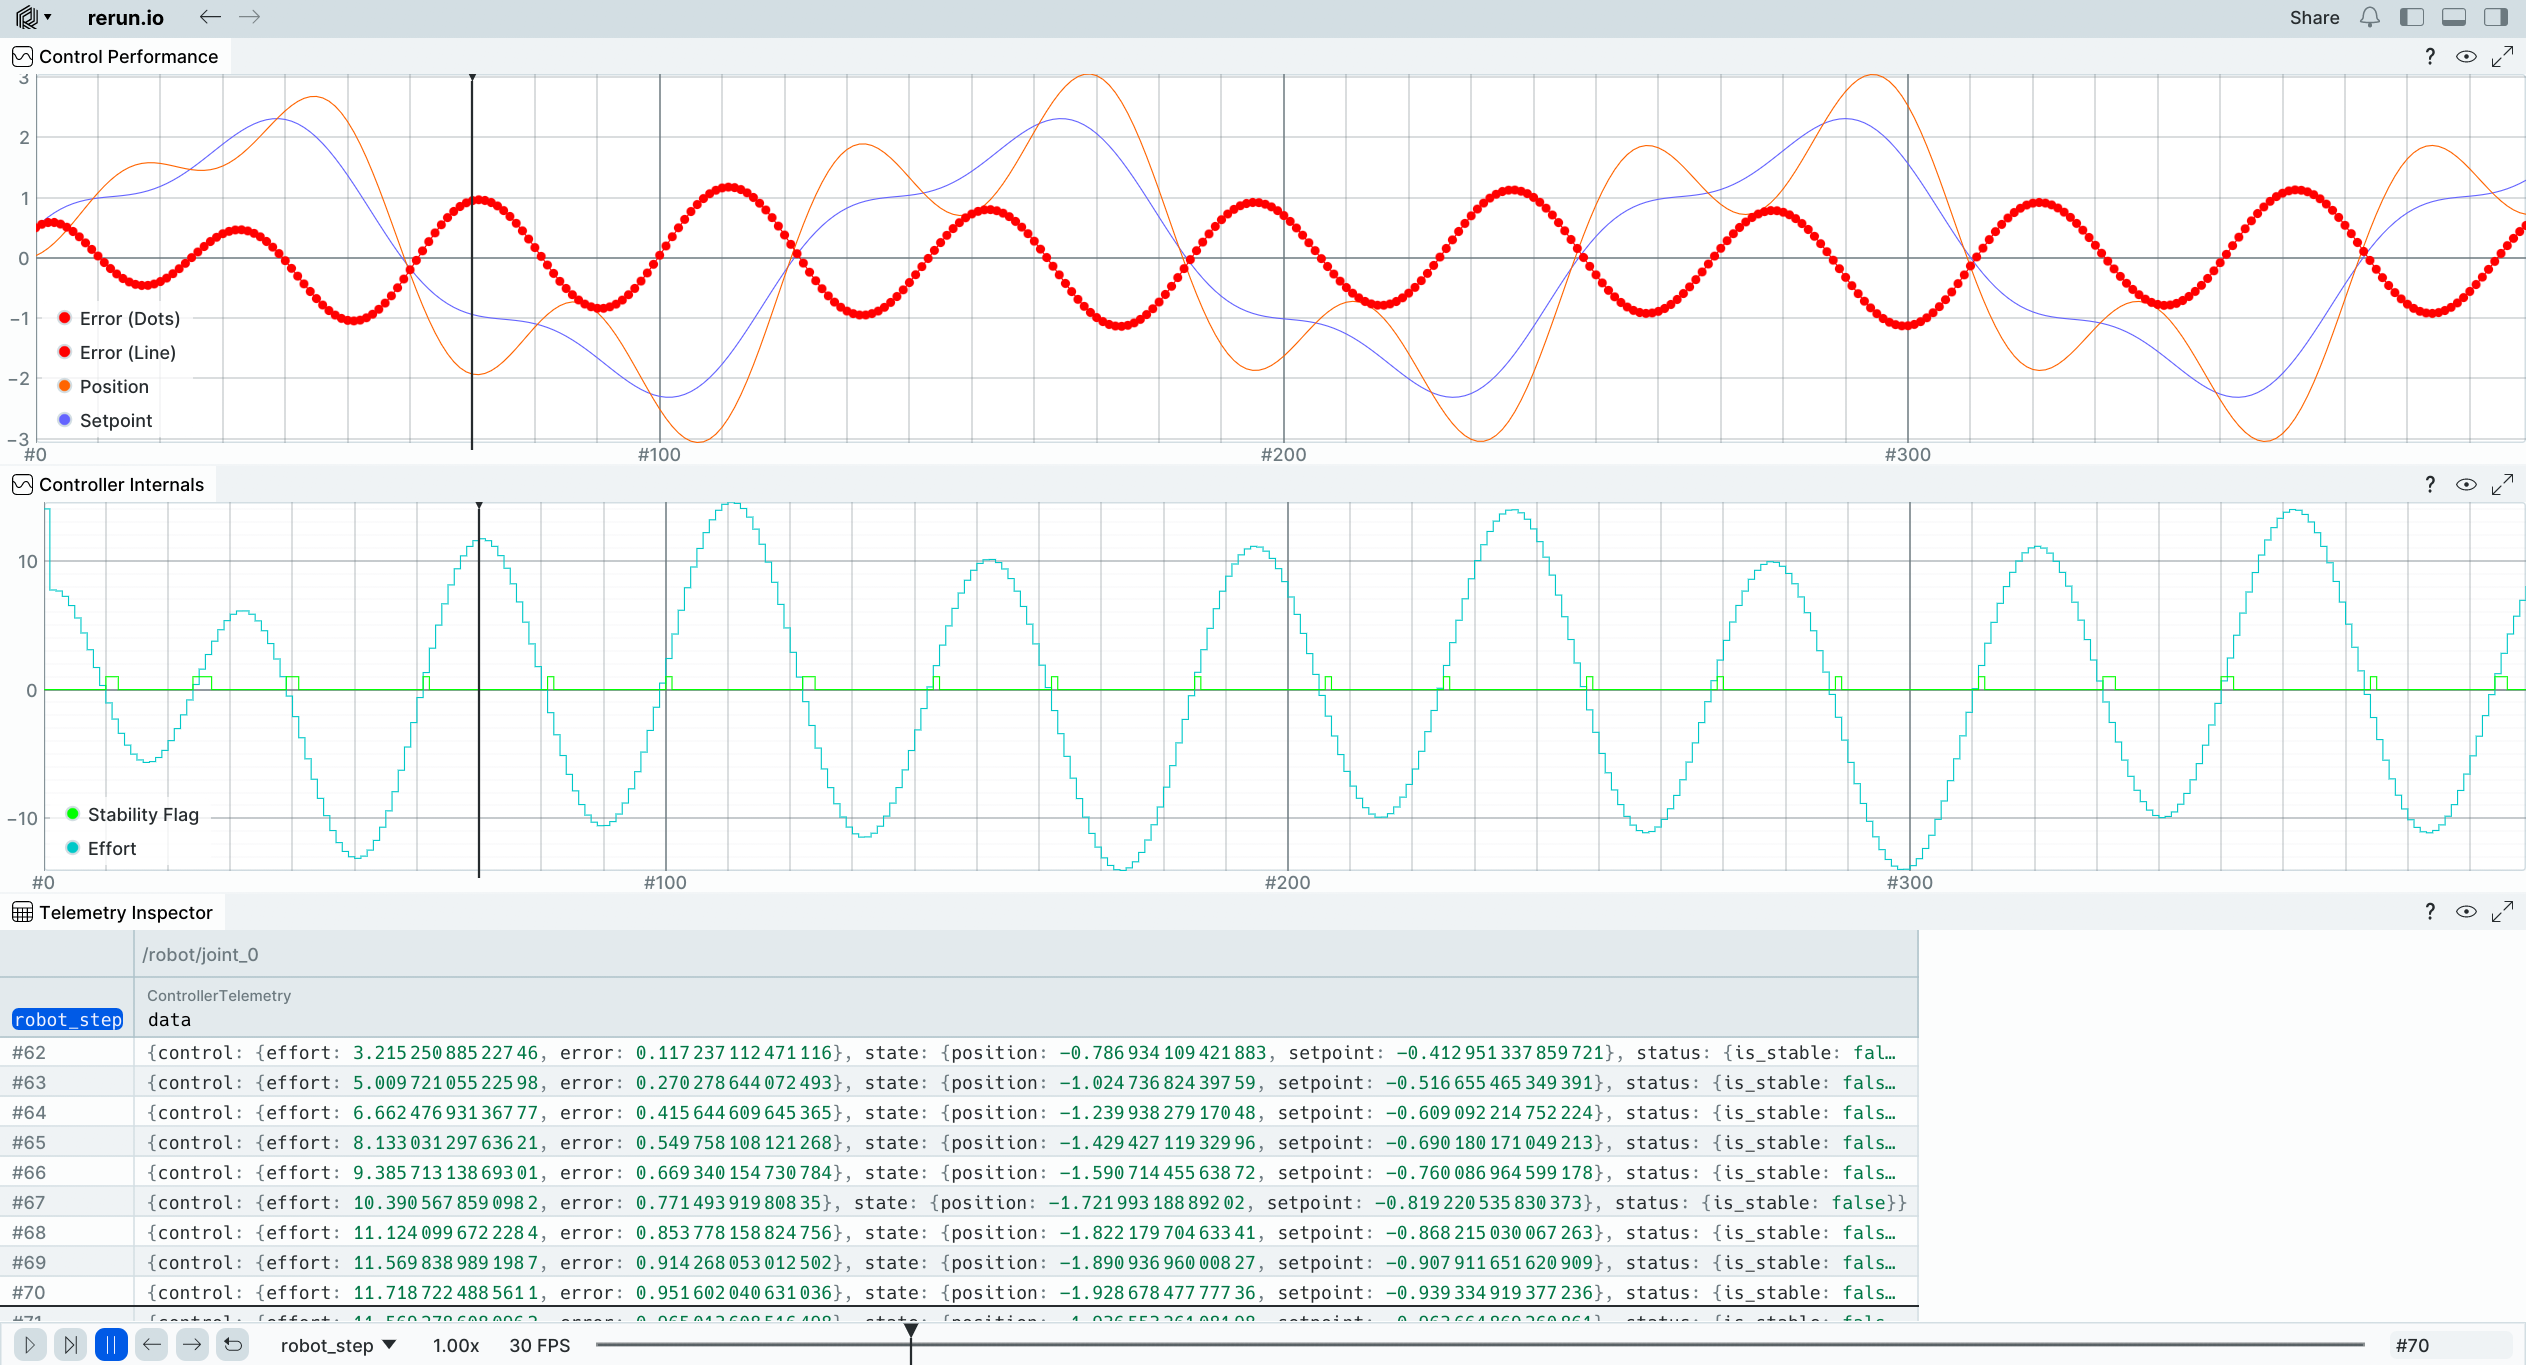This screenshot has height=1365, width=2526.
Task: Open the robot_step timeline dropdown
Action: tap(338, 1345)
